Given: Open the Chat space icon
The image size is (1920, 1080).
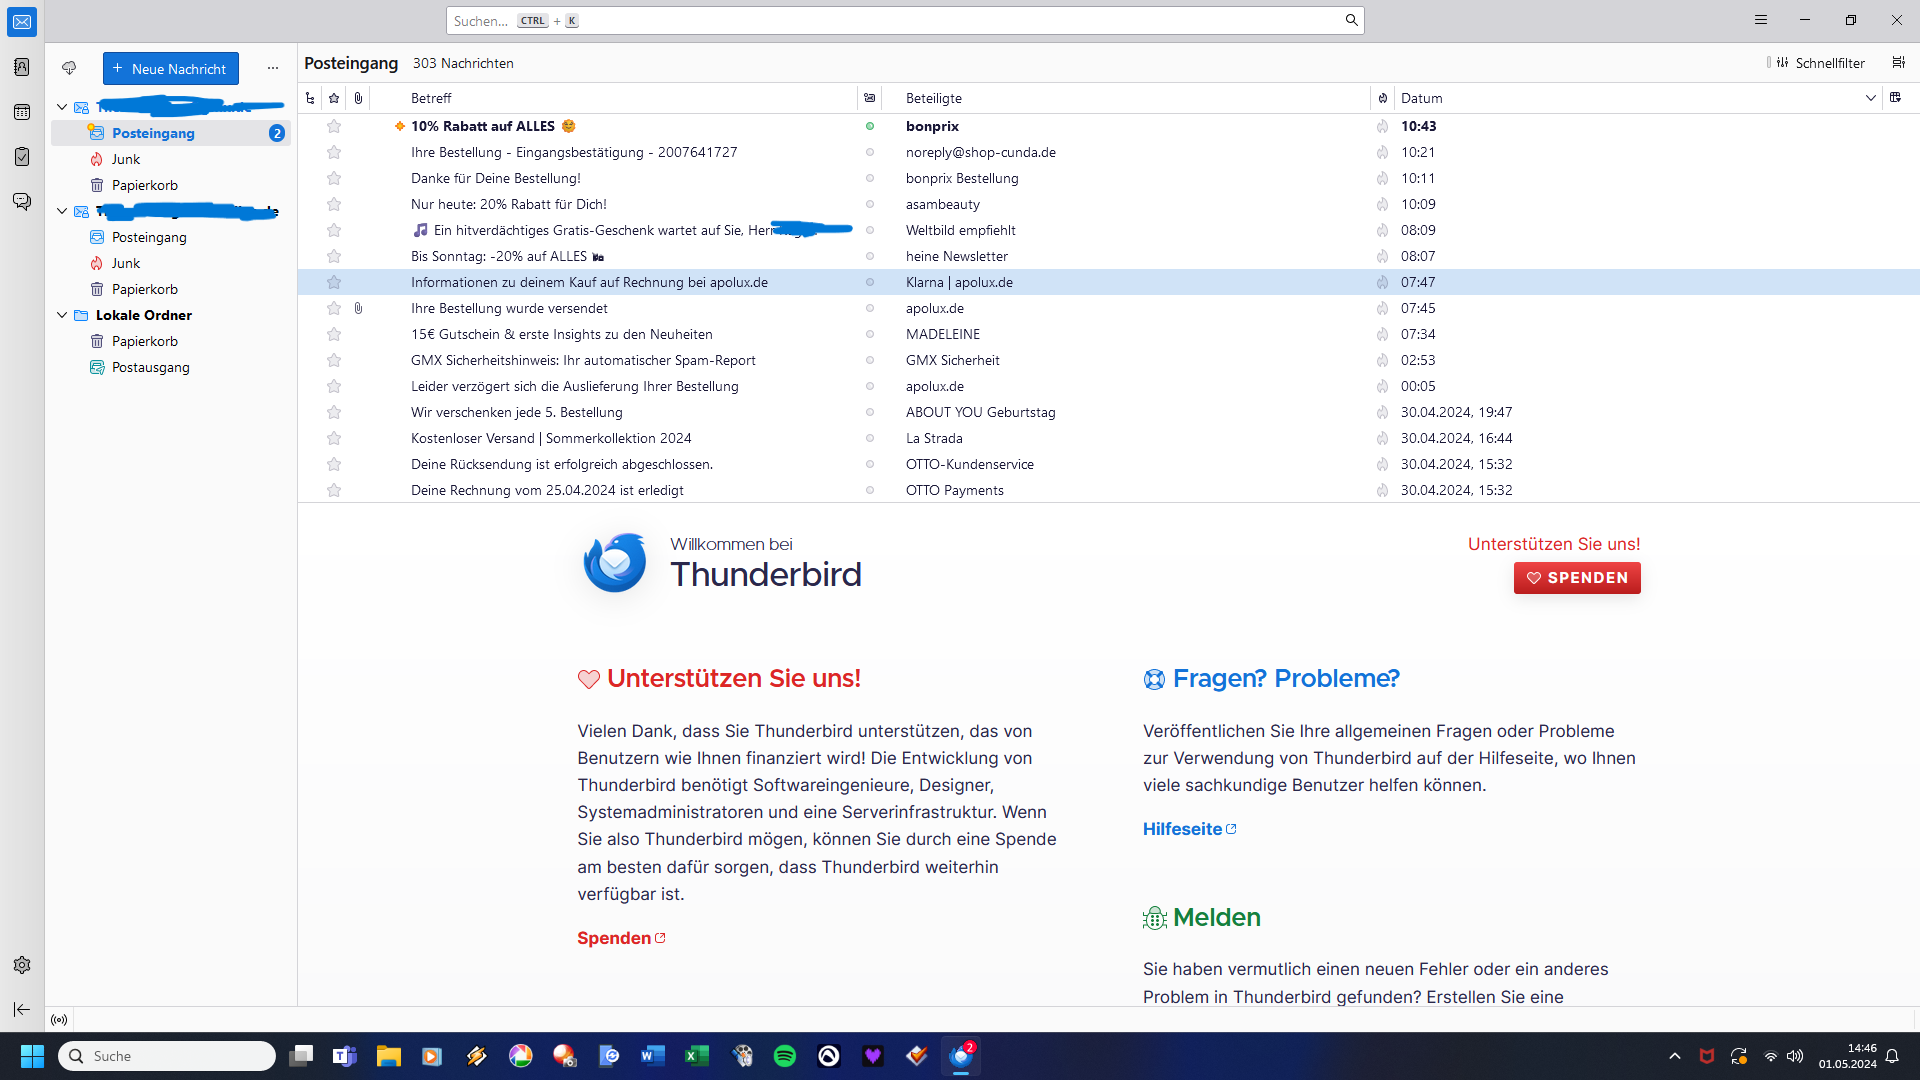Looking at the screenshot, I should pos(22,201).
